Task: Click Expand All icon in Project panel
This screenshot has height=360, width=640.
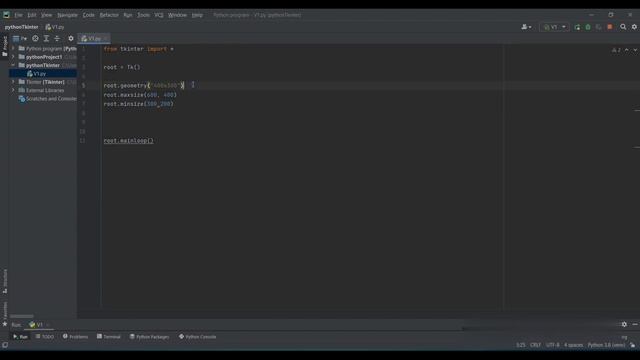Action: coord(46,38)
